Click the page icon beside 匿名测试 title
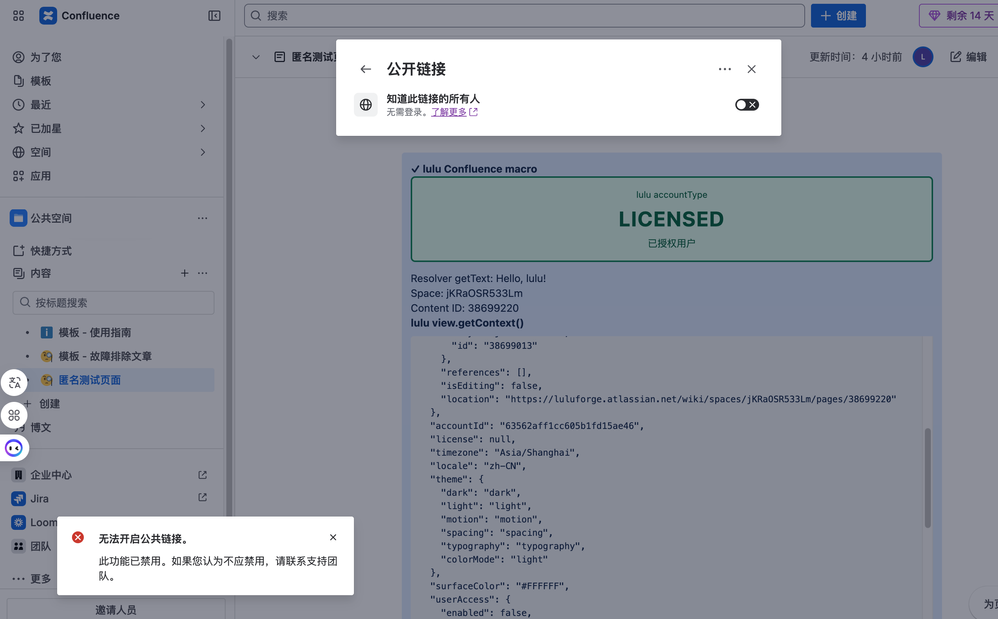The width and height of the screenshot is (998, 619). point(279,57)
